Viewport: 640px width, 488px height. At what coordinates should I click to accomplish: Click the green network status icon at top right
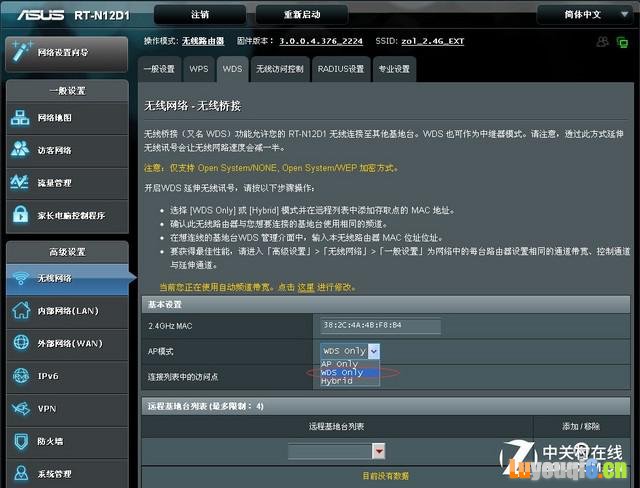[x=622, y=42]
